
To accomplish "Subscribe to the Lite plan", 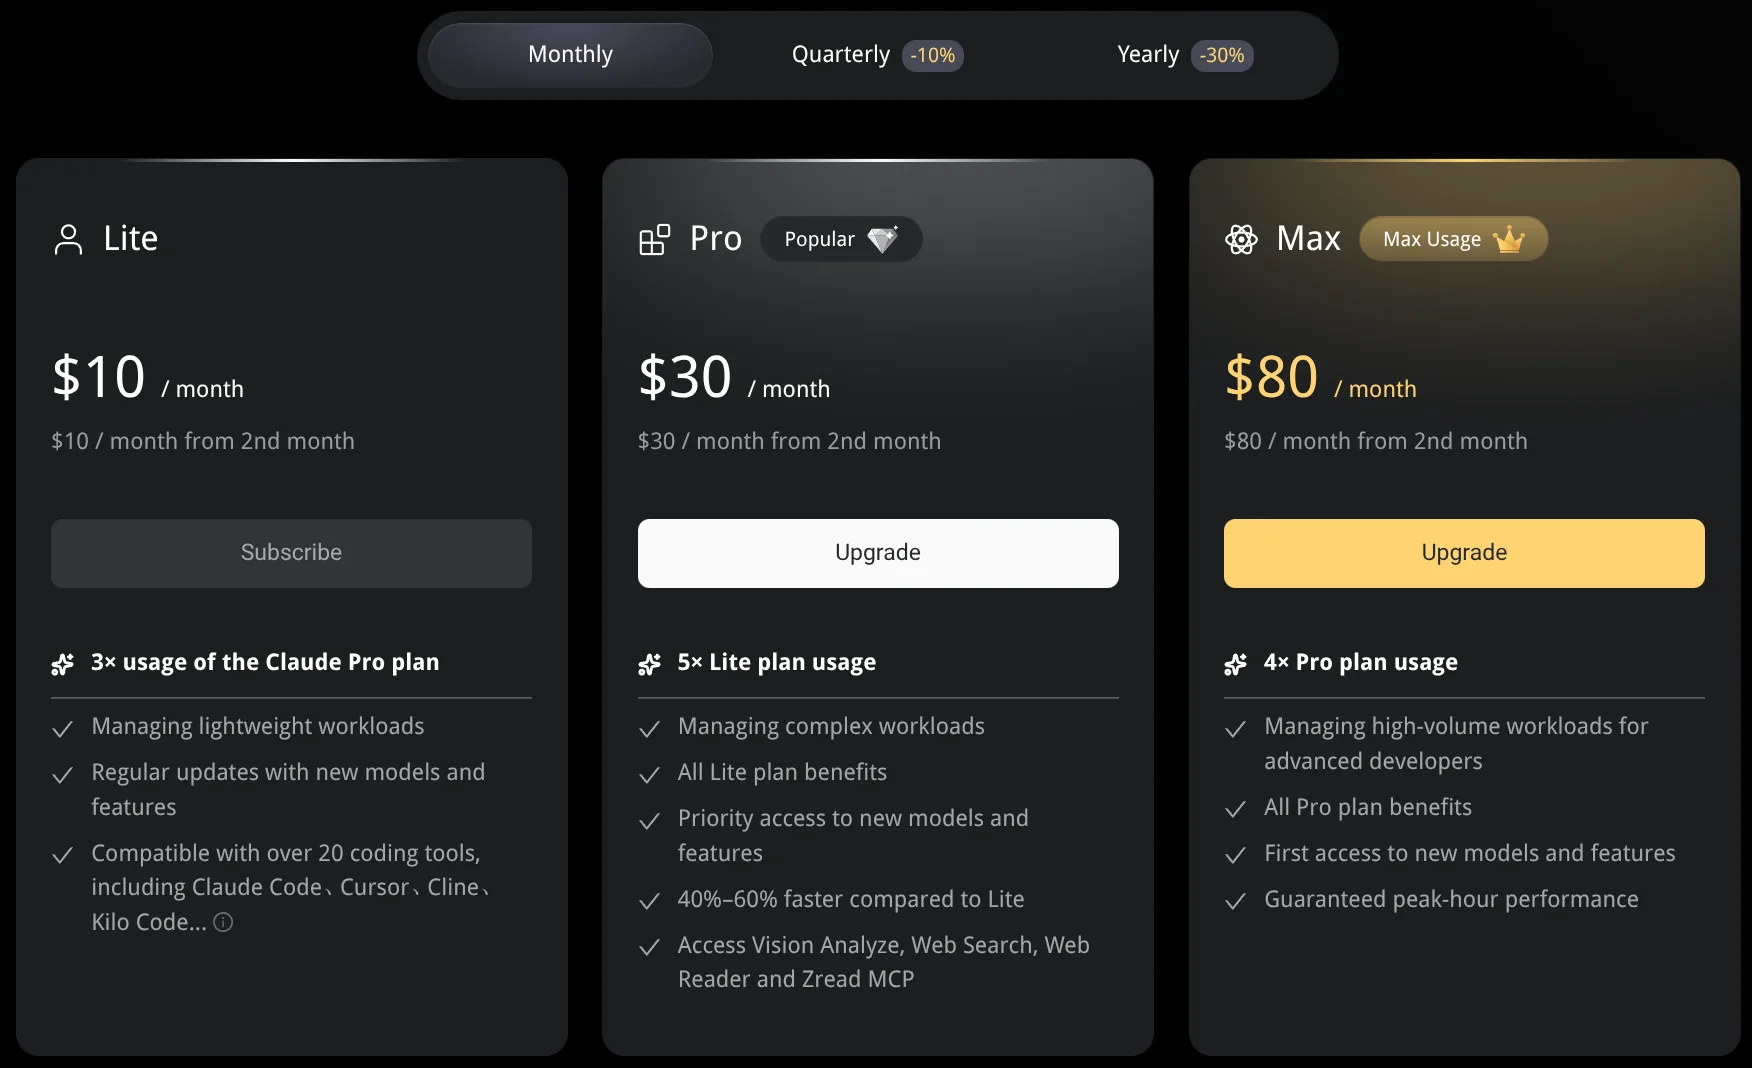I will (291, 553).
